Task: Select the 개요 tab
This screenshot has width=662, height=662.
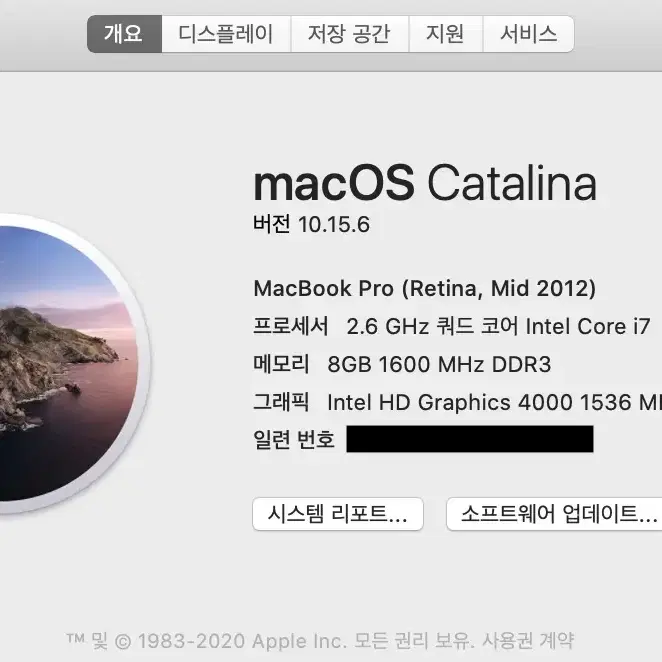Action: (x=125, y=34)
